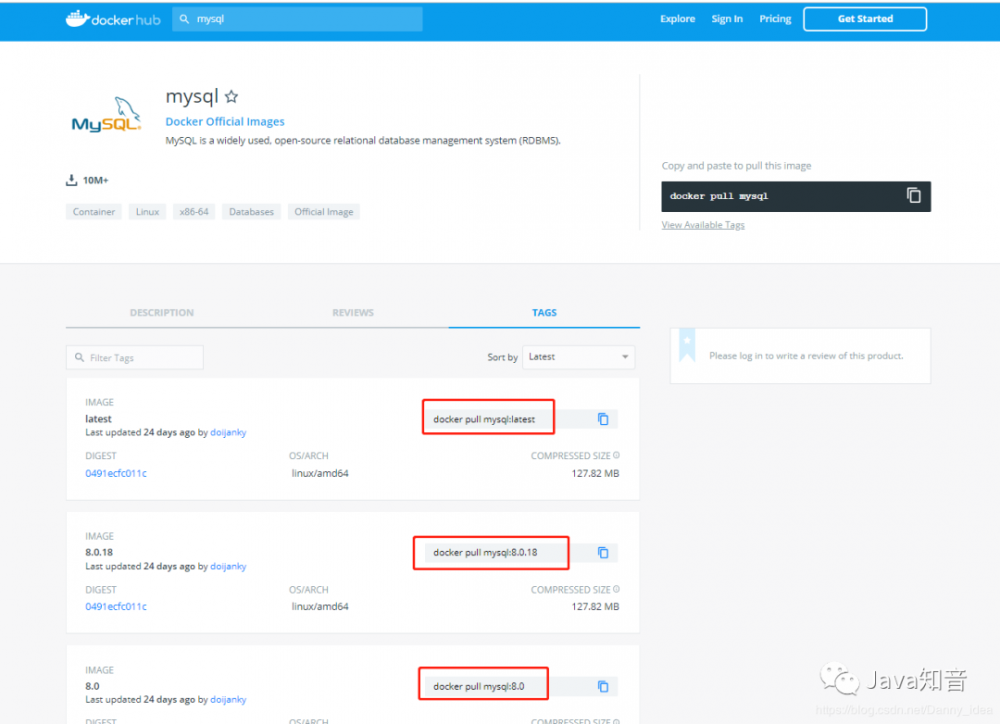Click inside the Filter Tags field
This screenshot has height=724, width=1000.
(134, 357)
